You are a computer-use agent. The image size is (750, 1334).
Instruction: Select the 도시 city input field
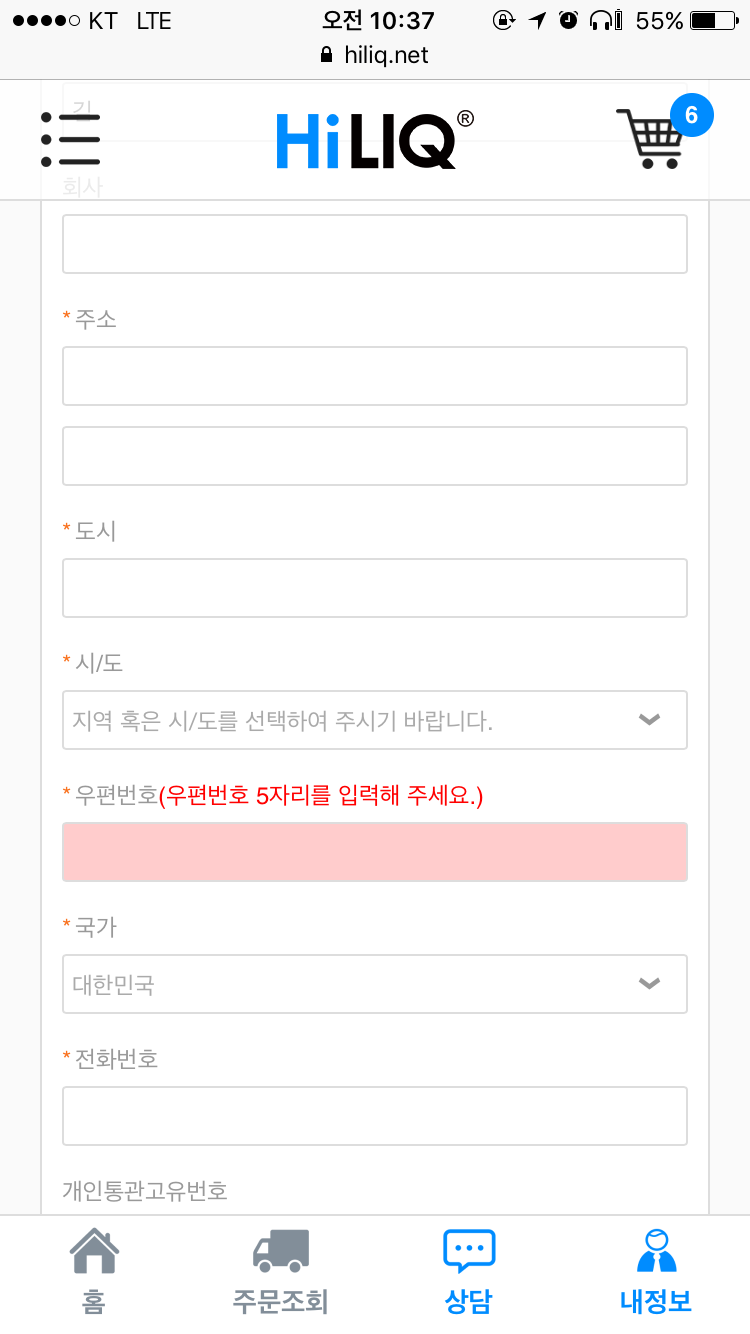pos(375,588)
